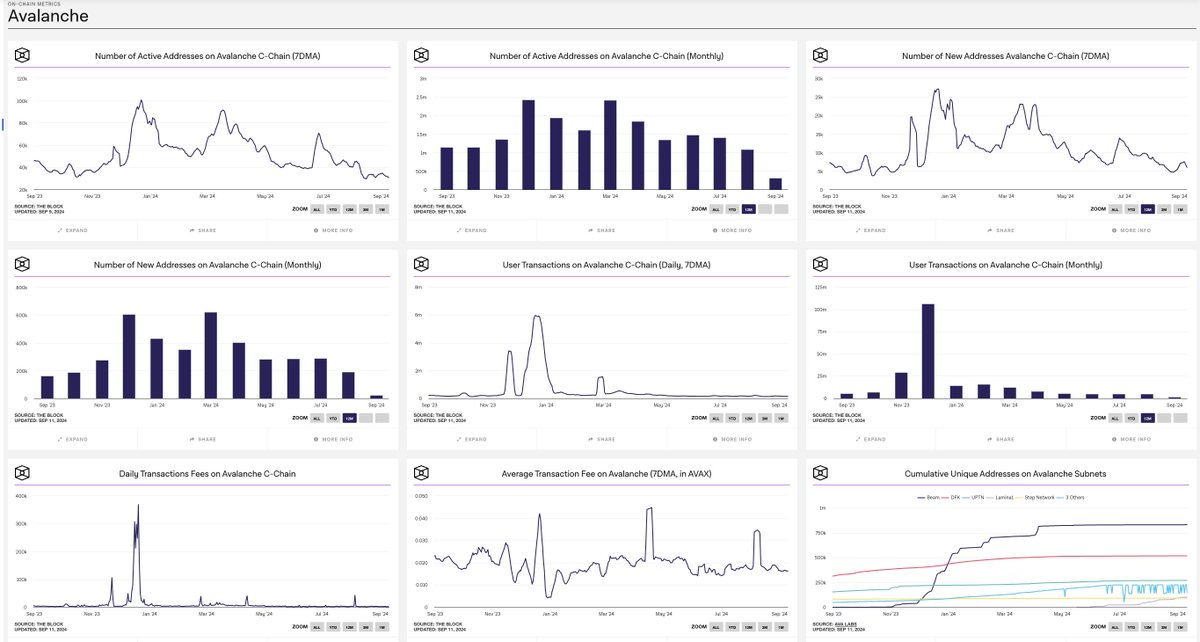The height and width of the screenshot is (642, 1200).
Task: Expand the New Addresses 7DMA chart
Action: tap(870, 230)
